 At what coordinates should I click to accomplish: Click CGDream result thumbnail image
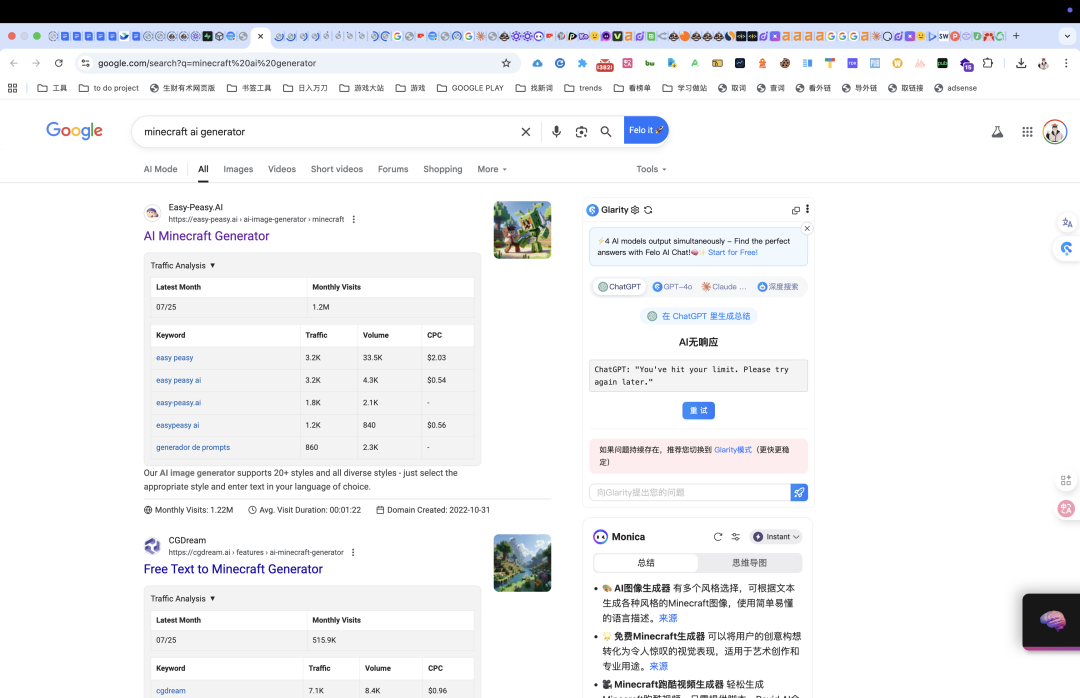click(522, 563)
